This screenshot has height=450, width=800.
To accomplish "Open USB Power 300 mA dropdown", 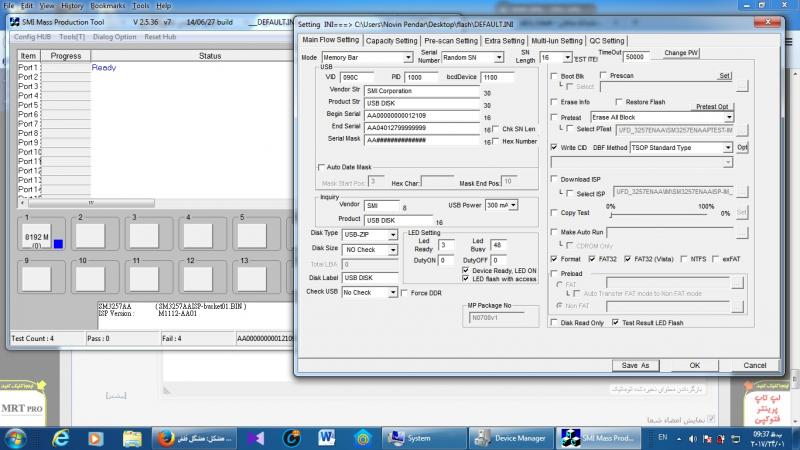I will pyautogui.click(x=513, y=205).
